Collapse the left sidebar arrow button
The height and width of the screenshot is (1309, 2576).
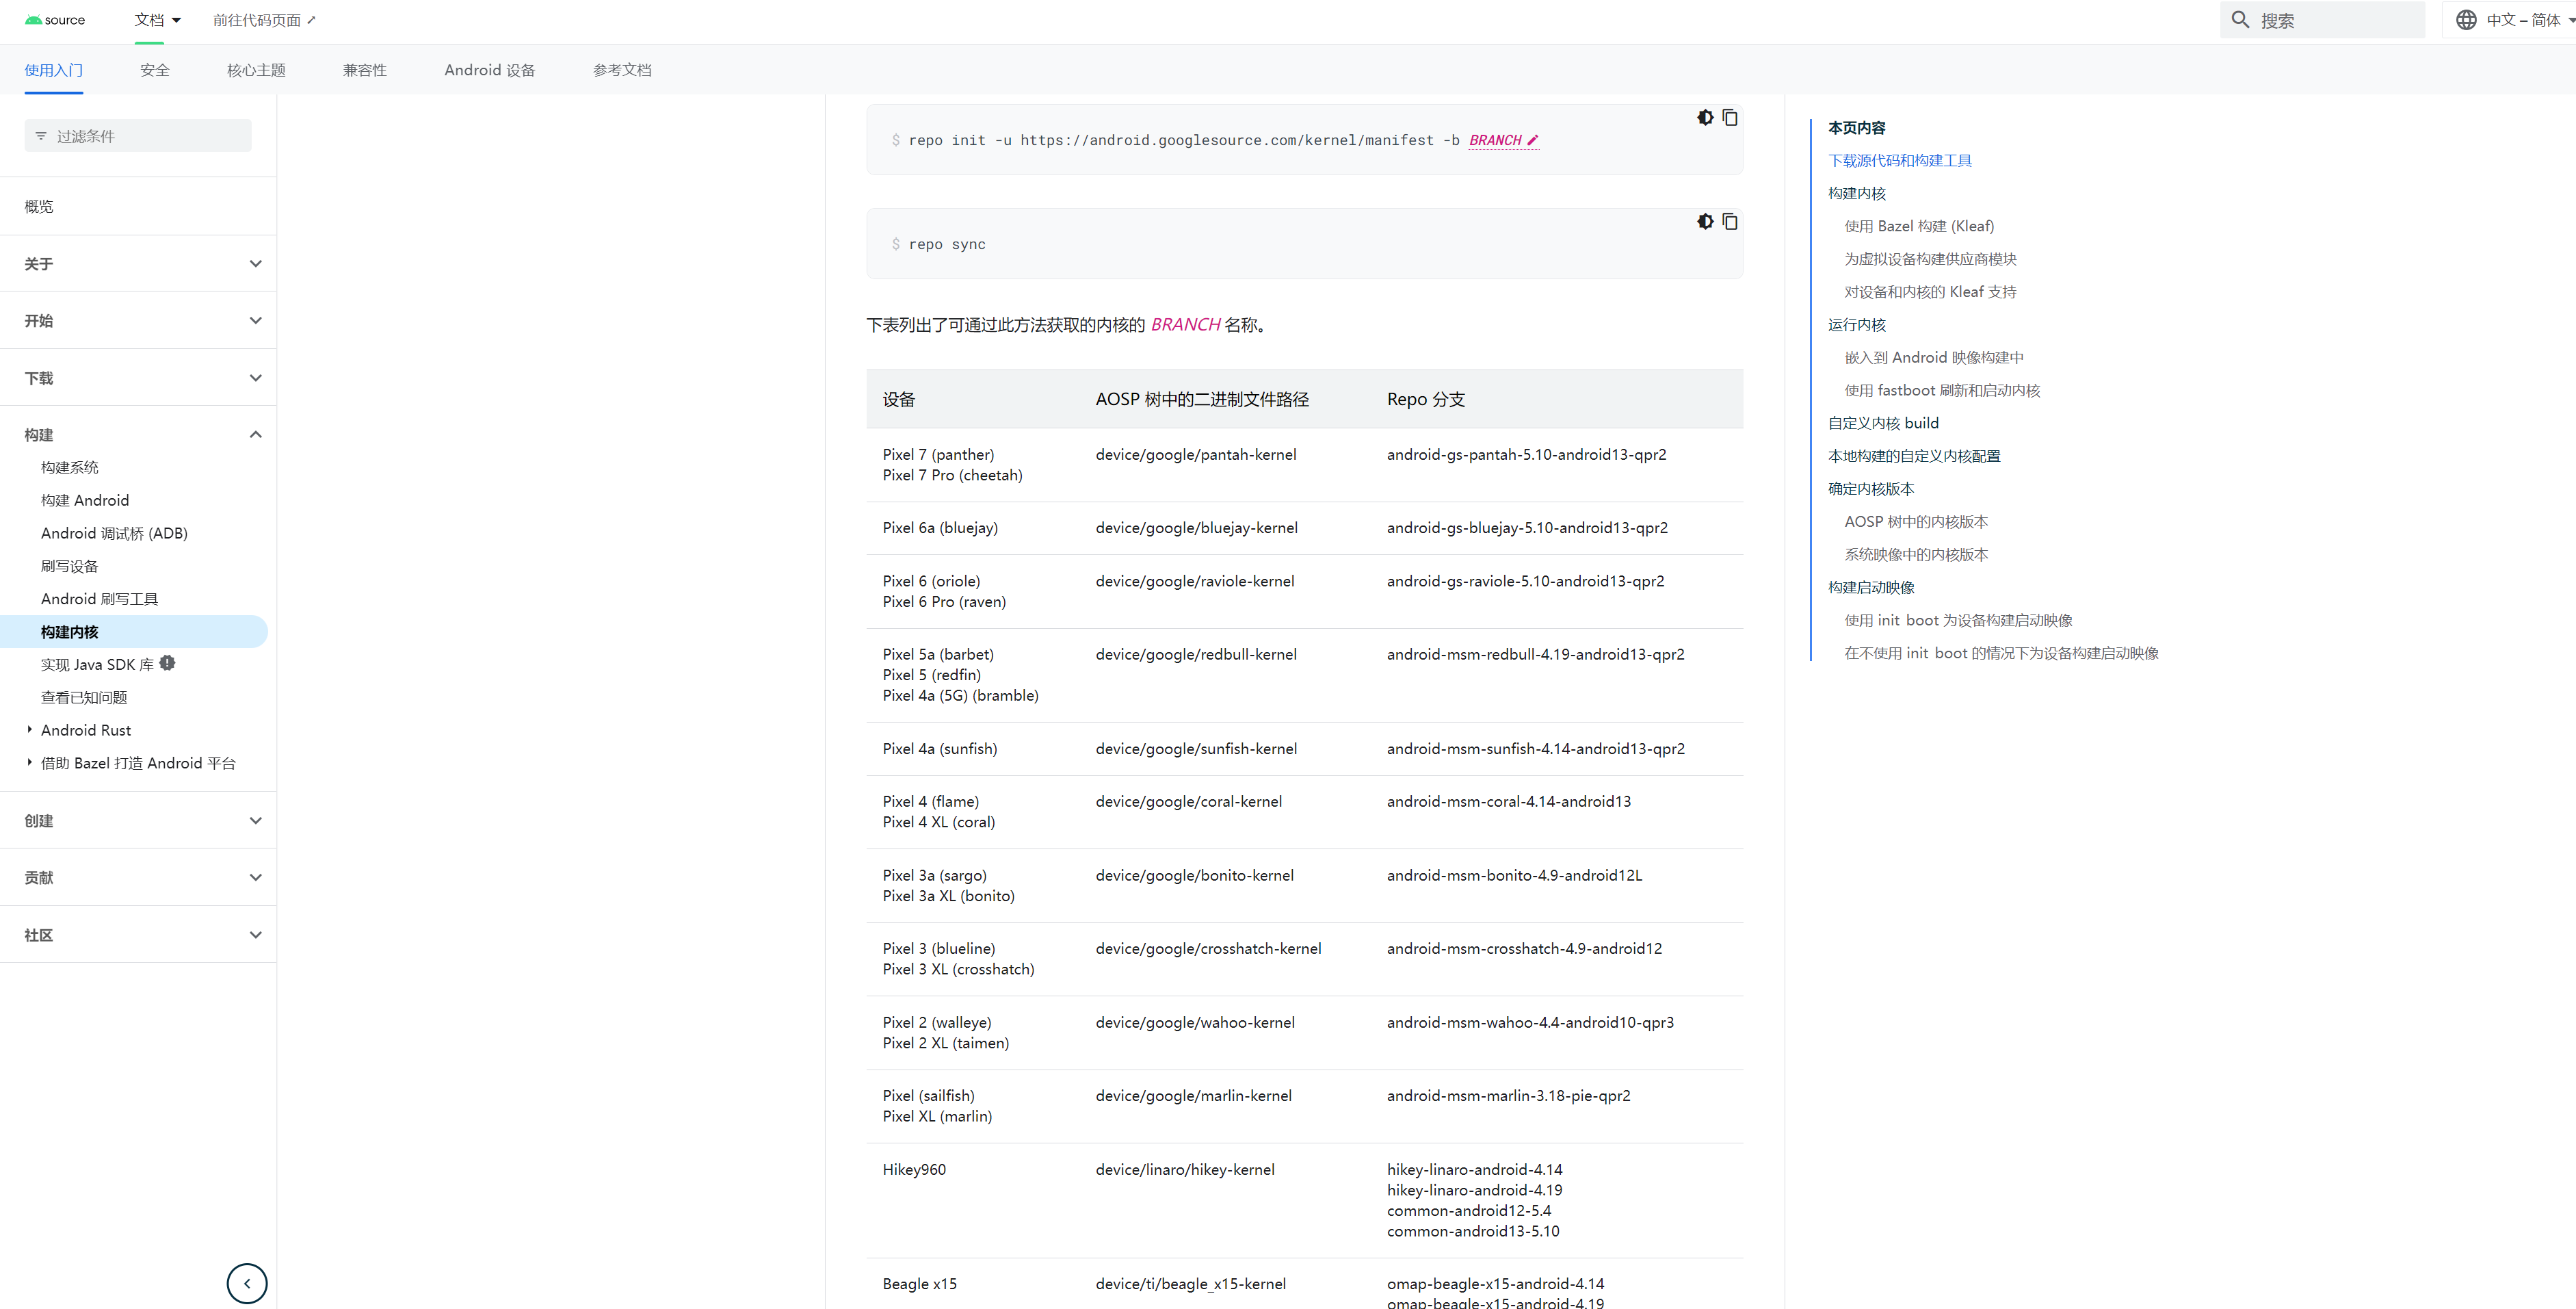[x=247, y=1283]
